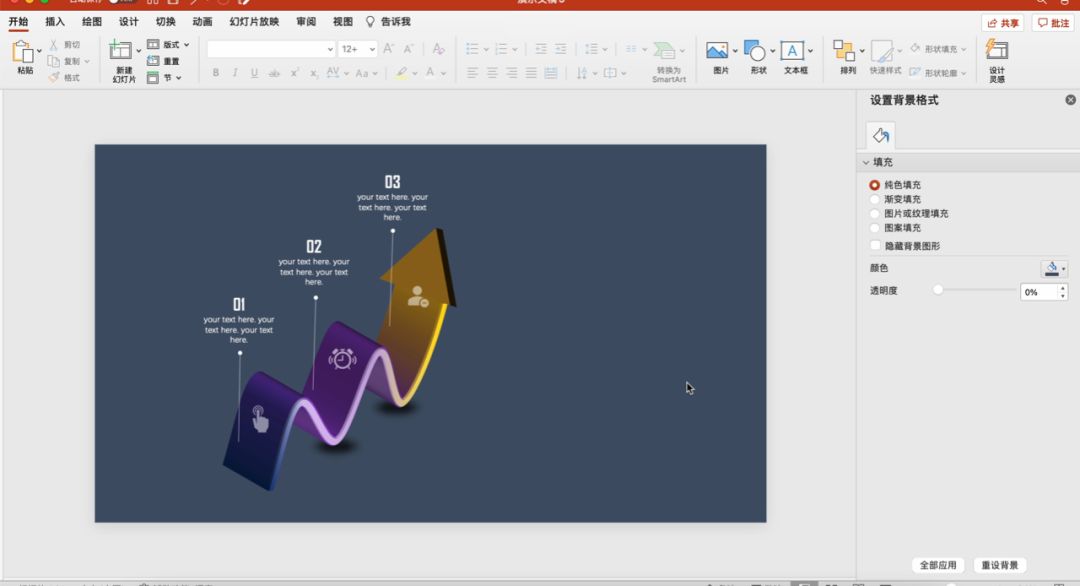The height and width of the screenshot is (586, 1080).
Task: Click the transparency (透明度) slider handle
Action: pos(937,290)
